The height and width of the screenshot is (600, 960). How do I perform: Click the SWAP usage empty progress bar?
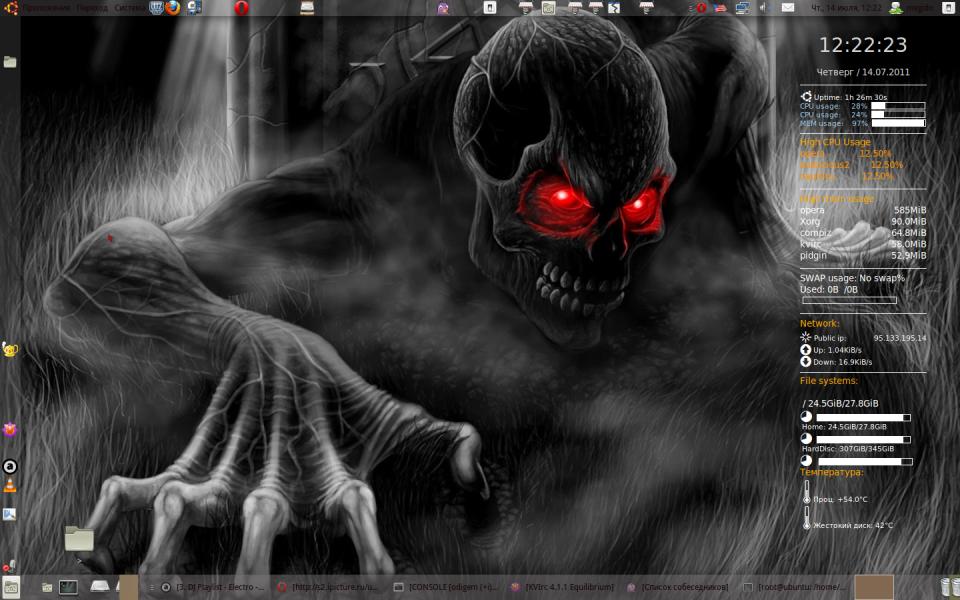849,300
